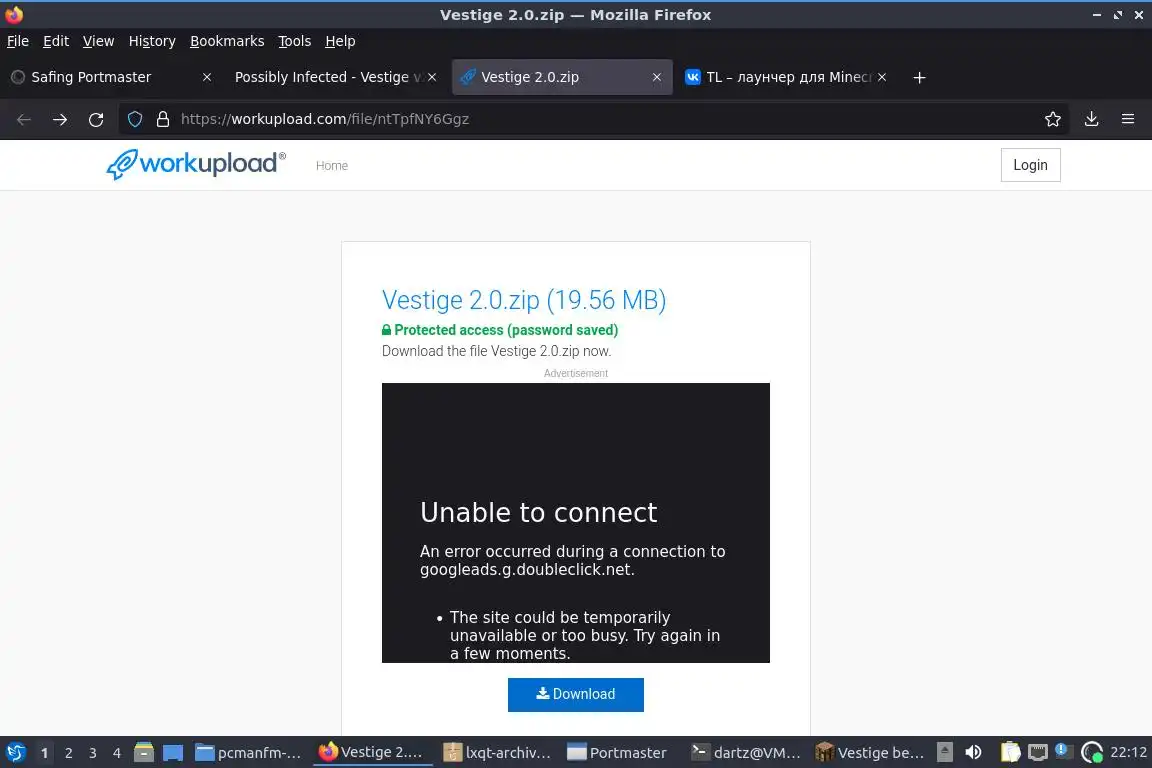Screen dimensions: 1152x768
Task: Click the network monitor tray icon
Action: coord(1037,753)
